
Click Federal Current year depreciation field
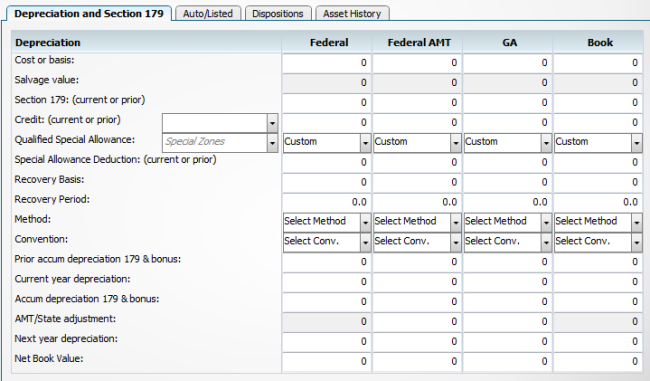click(326, 282)
